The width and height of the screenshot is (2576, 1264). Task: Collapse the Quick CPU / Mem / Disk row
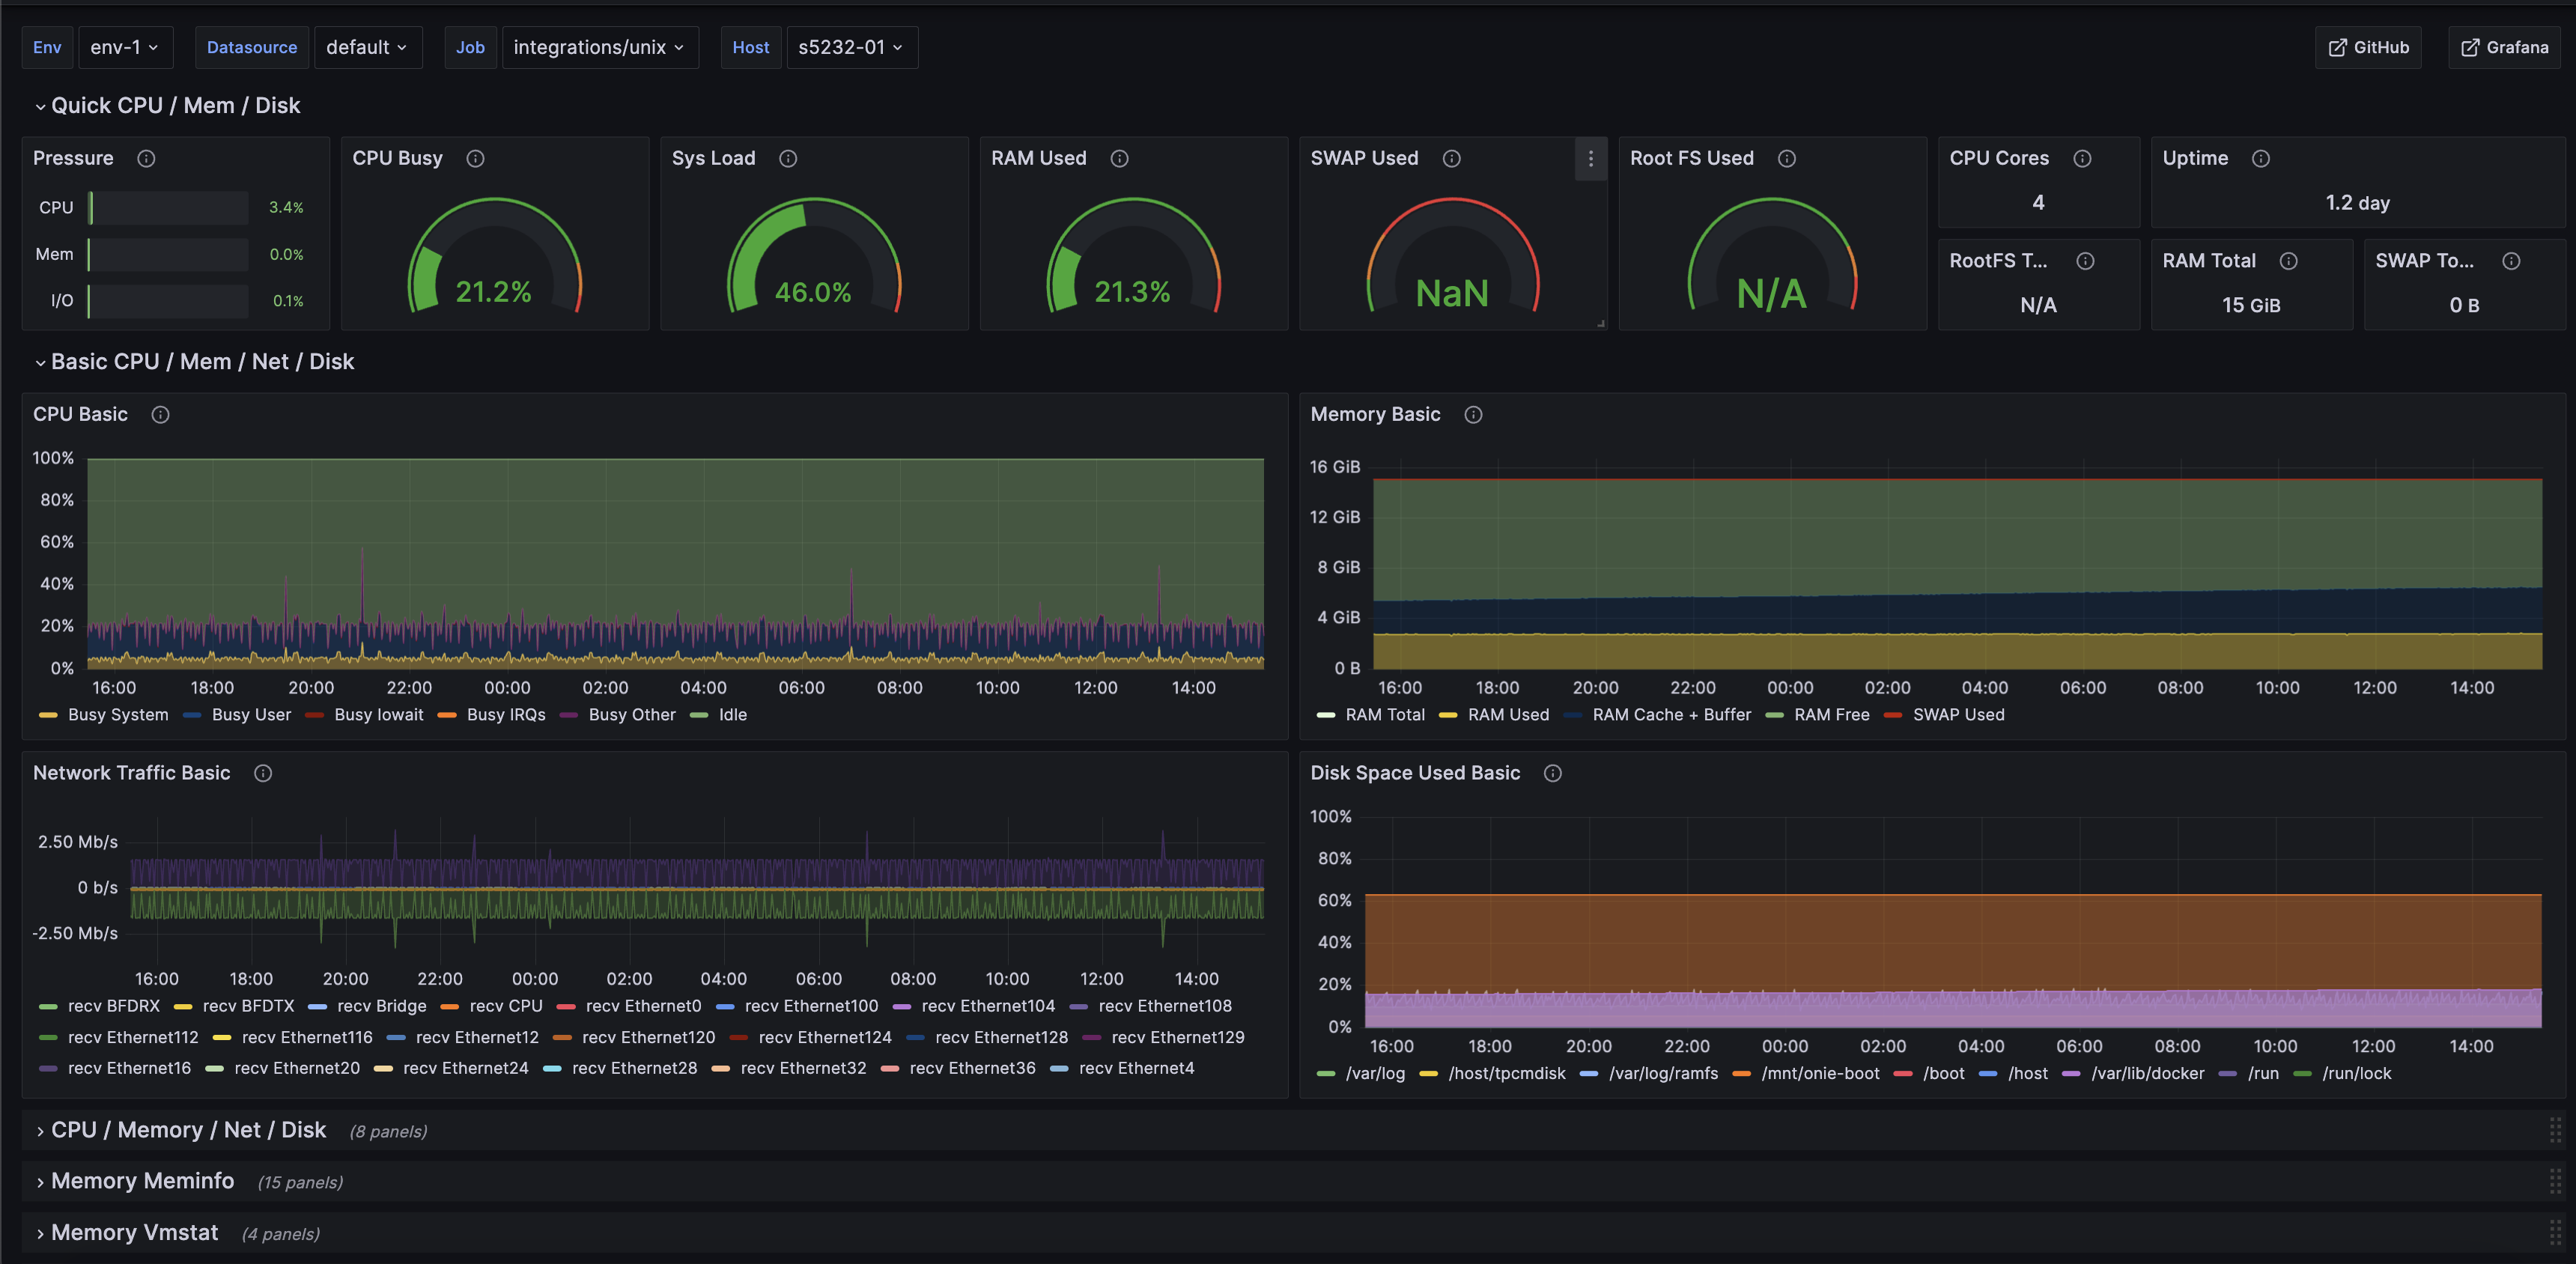175,106
